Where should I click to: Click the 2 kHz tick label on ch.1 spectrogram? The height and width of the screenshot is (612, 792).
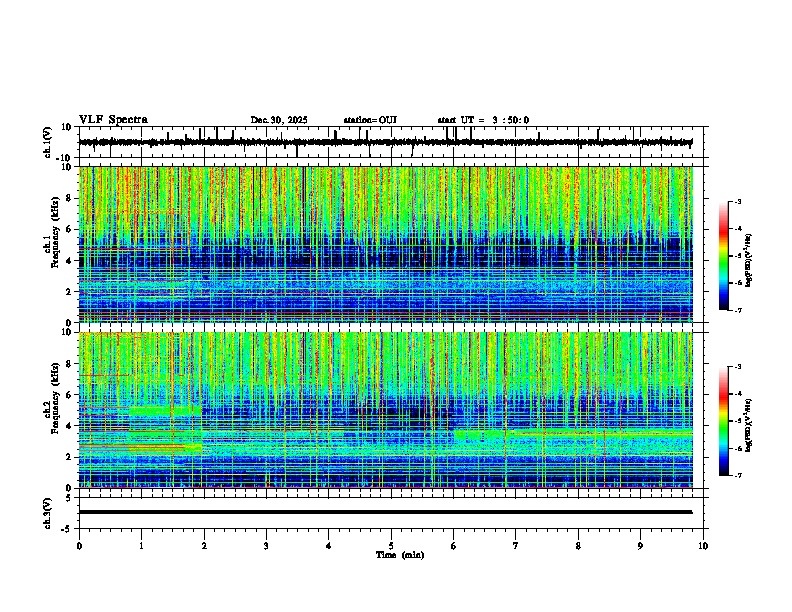pyautogui.click(x=69, y=292)
